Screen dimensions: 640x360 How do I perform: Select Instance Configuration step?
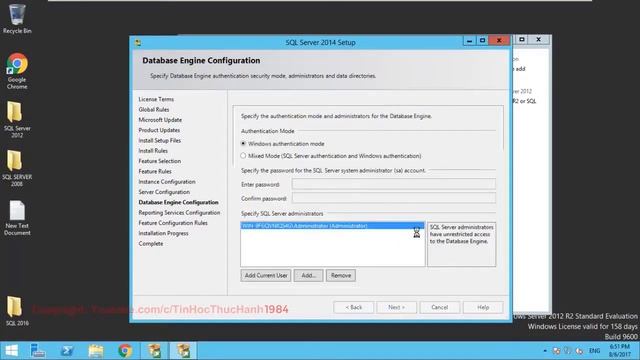pos(167,182)
